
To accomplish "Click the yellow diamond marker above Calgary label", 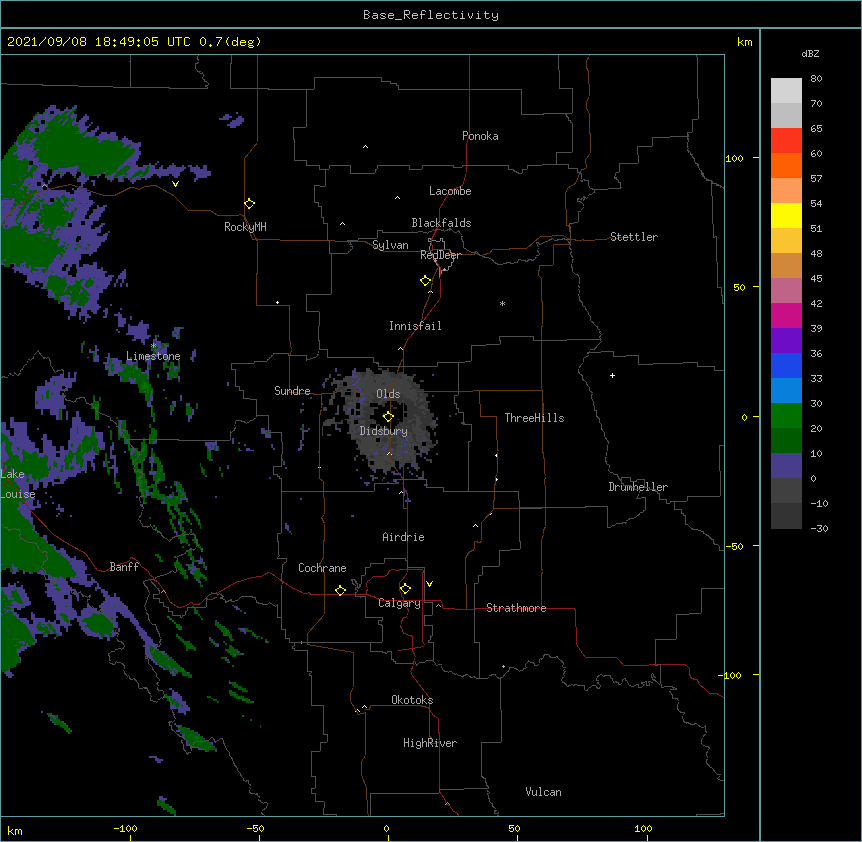I will click(x=405, y=589).
